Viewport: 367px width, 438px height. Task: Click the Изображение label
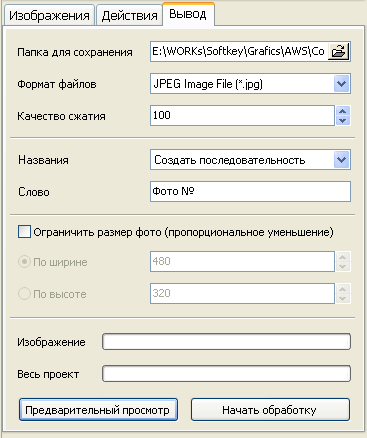(51, 342)
